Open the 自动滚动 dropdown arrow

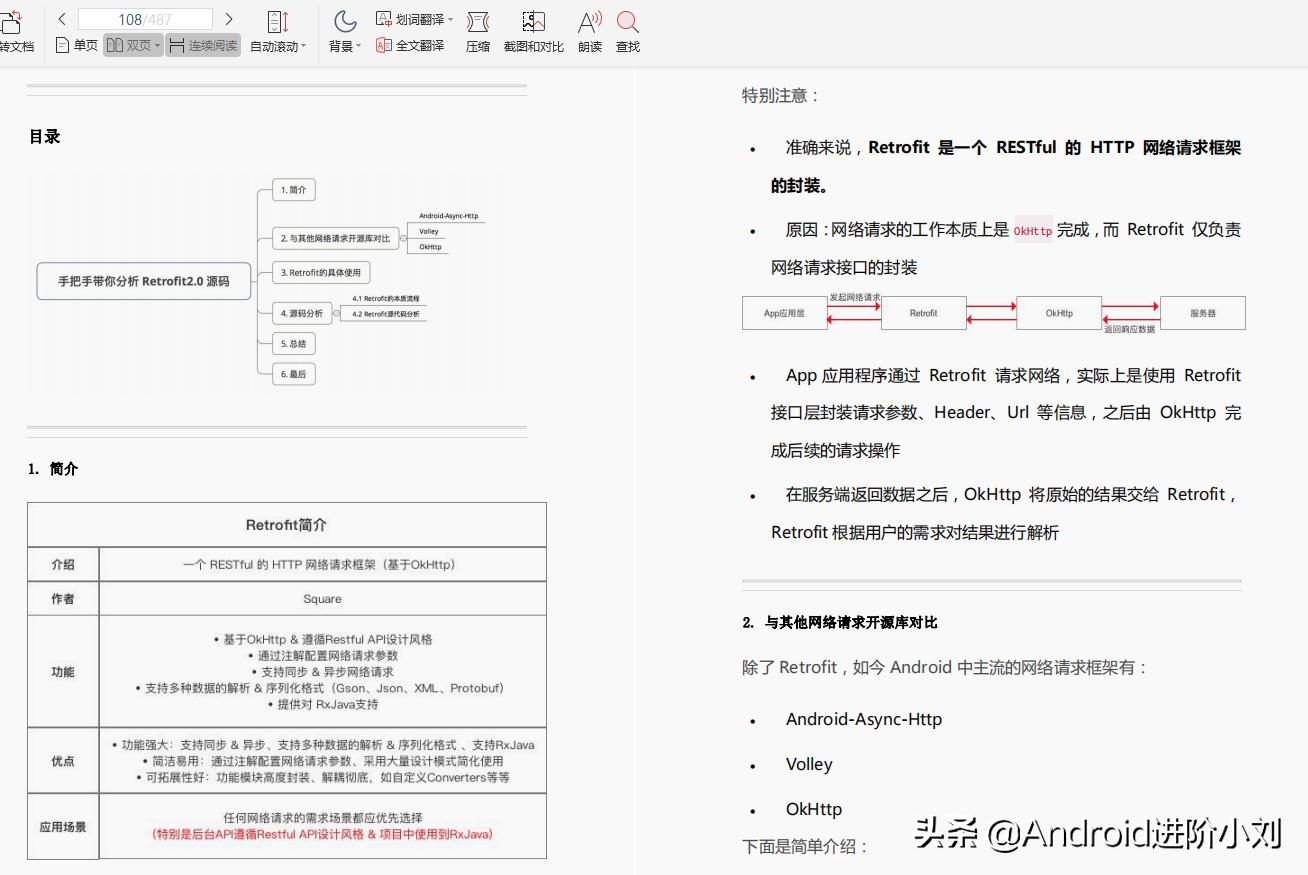[x=304, y=47]
